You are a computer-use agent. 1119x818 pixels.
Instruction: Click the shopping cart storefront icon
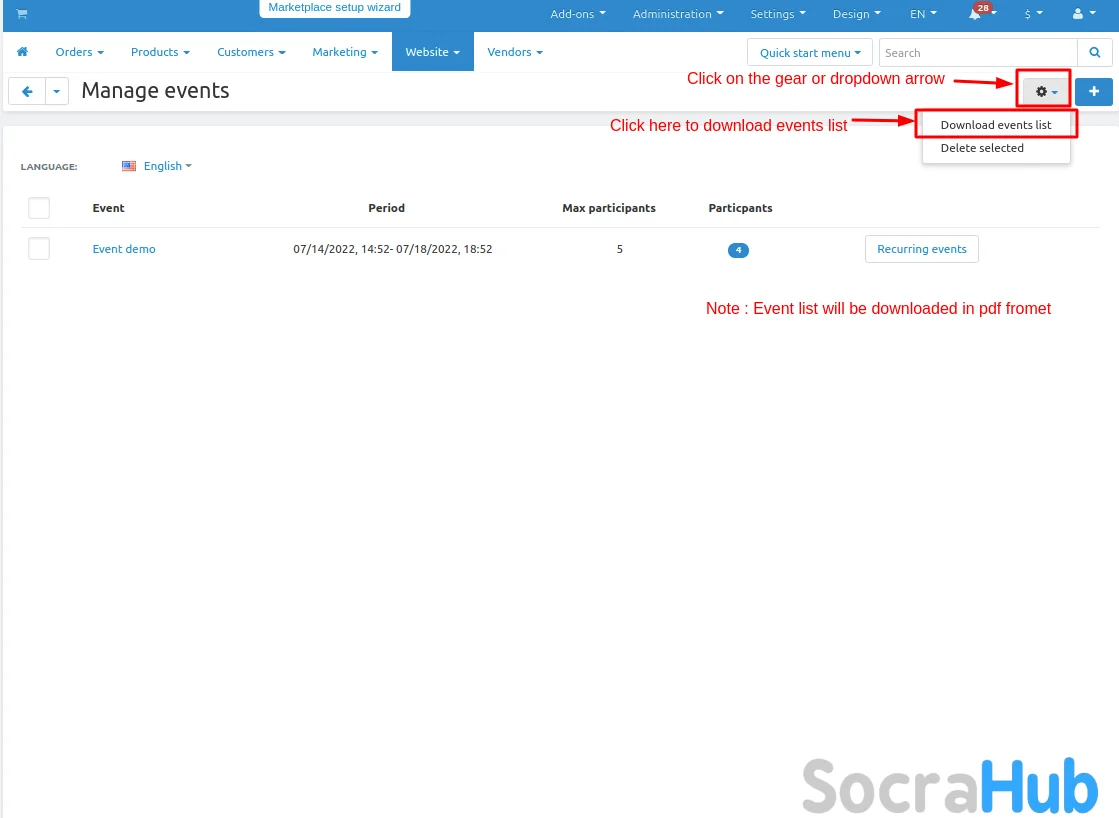[22, 14]
